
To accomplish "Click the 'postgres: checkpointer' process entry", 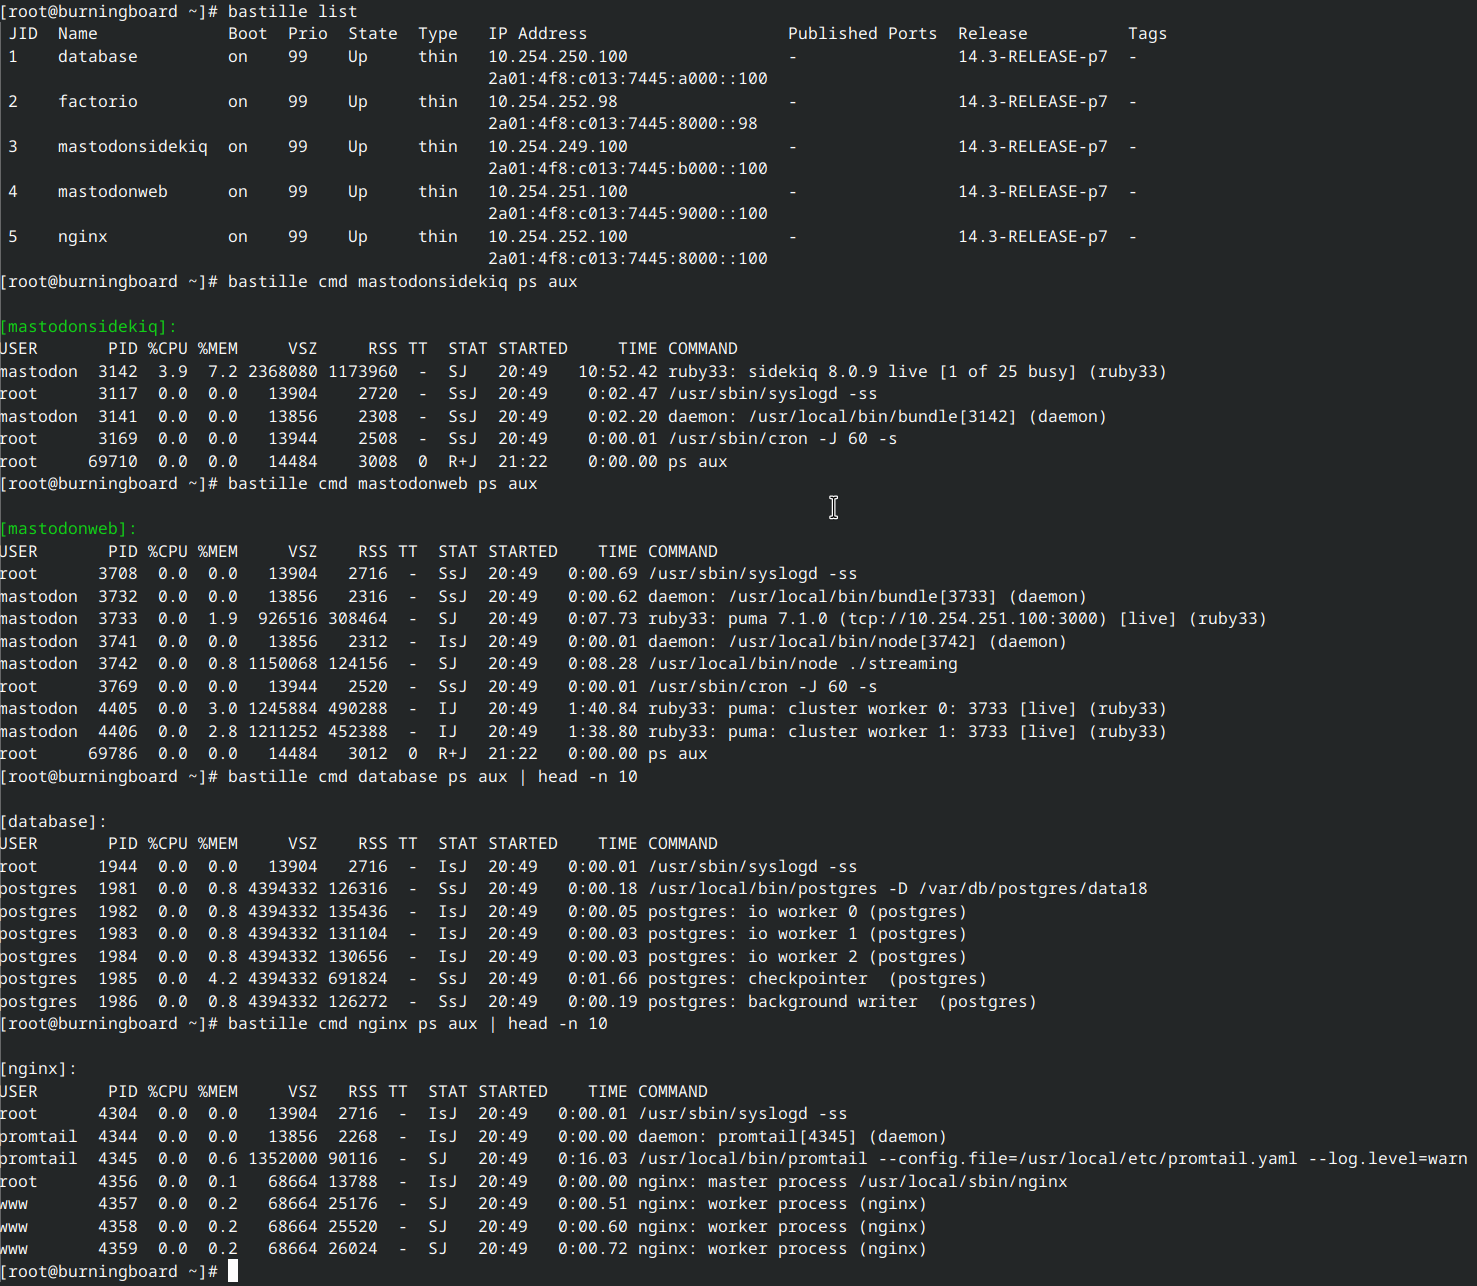I will (x=817, y=978).
